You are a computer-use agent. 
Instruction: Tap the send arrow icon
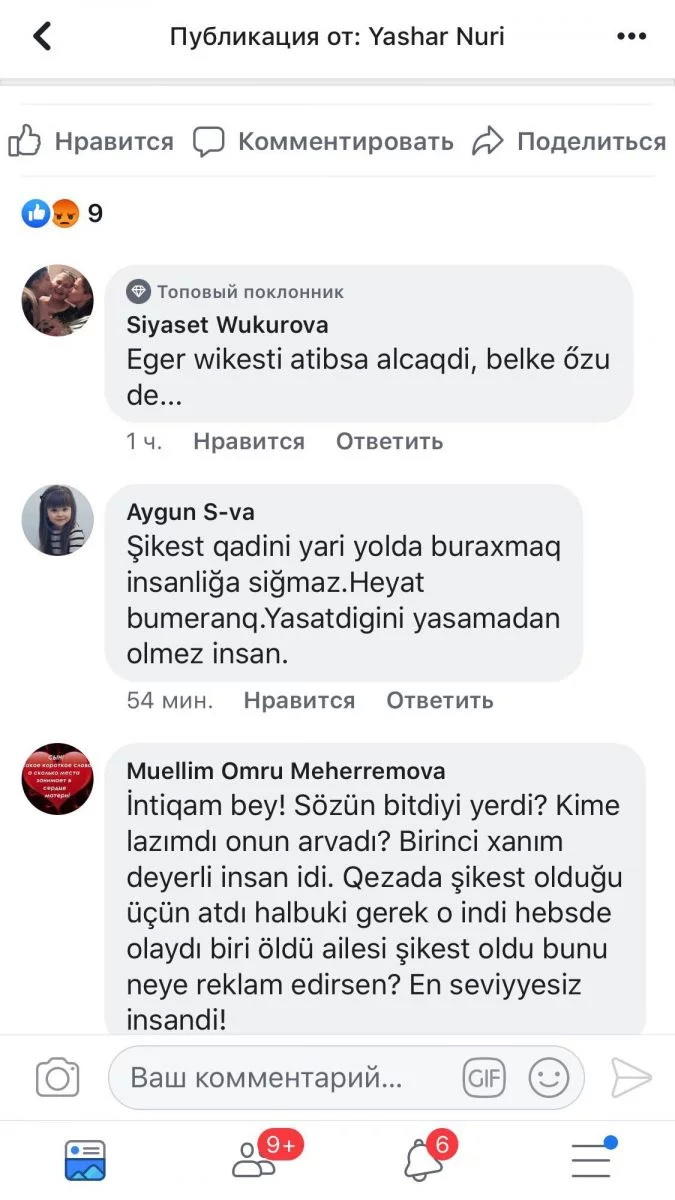(631, 1078)
